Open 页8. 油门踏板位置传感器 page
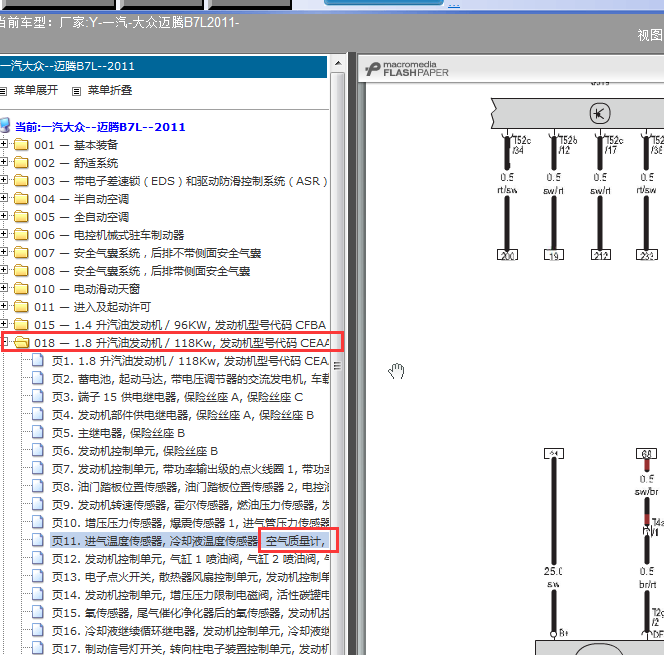 [x=191, y=487]
